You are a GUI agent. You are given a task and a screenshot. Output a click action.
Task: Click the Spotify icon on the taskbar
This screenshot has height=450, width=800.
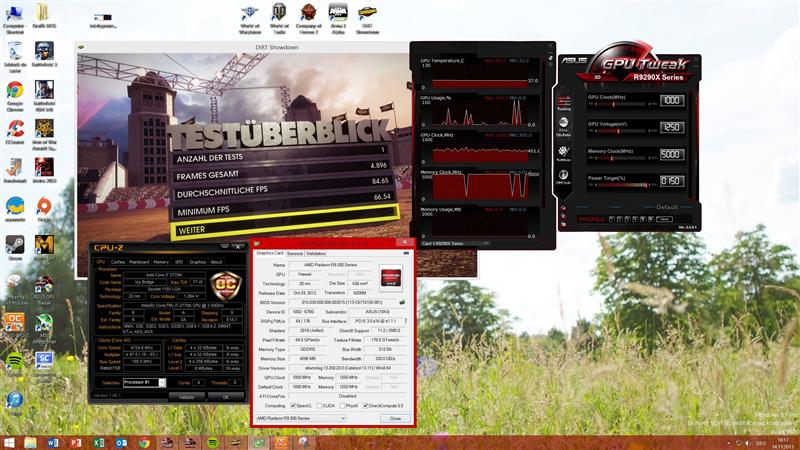[x=213, y=442]
